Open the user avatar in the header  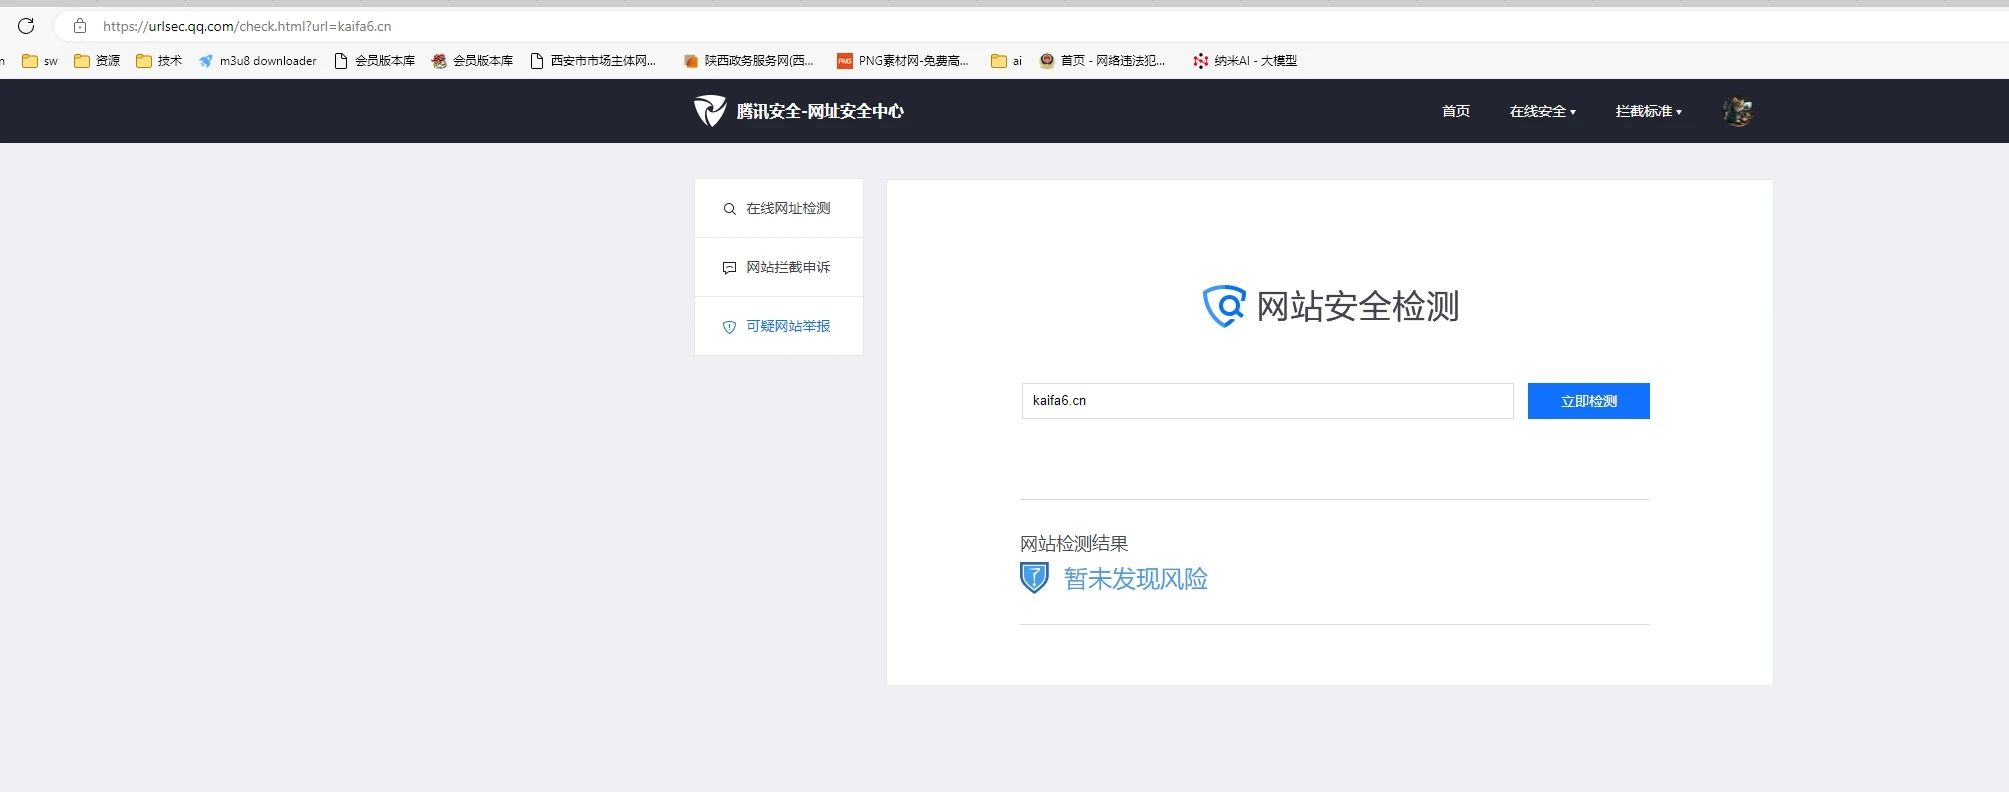pos(1738,111)
